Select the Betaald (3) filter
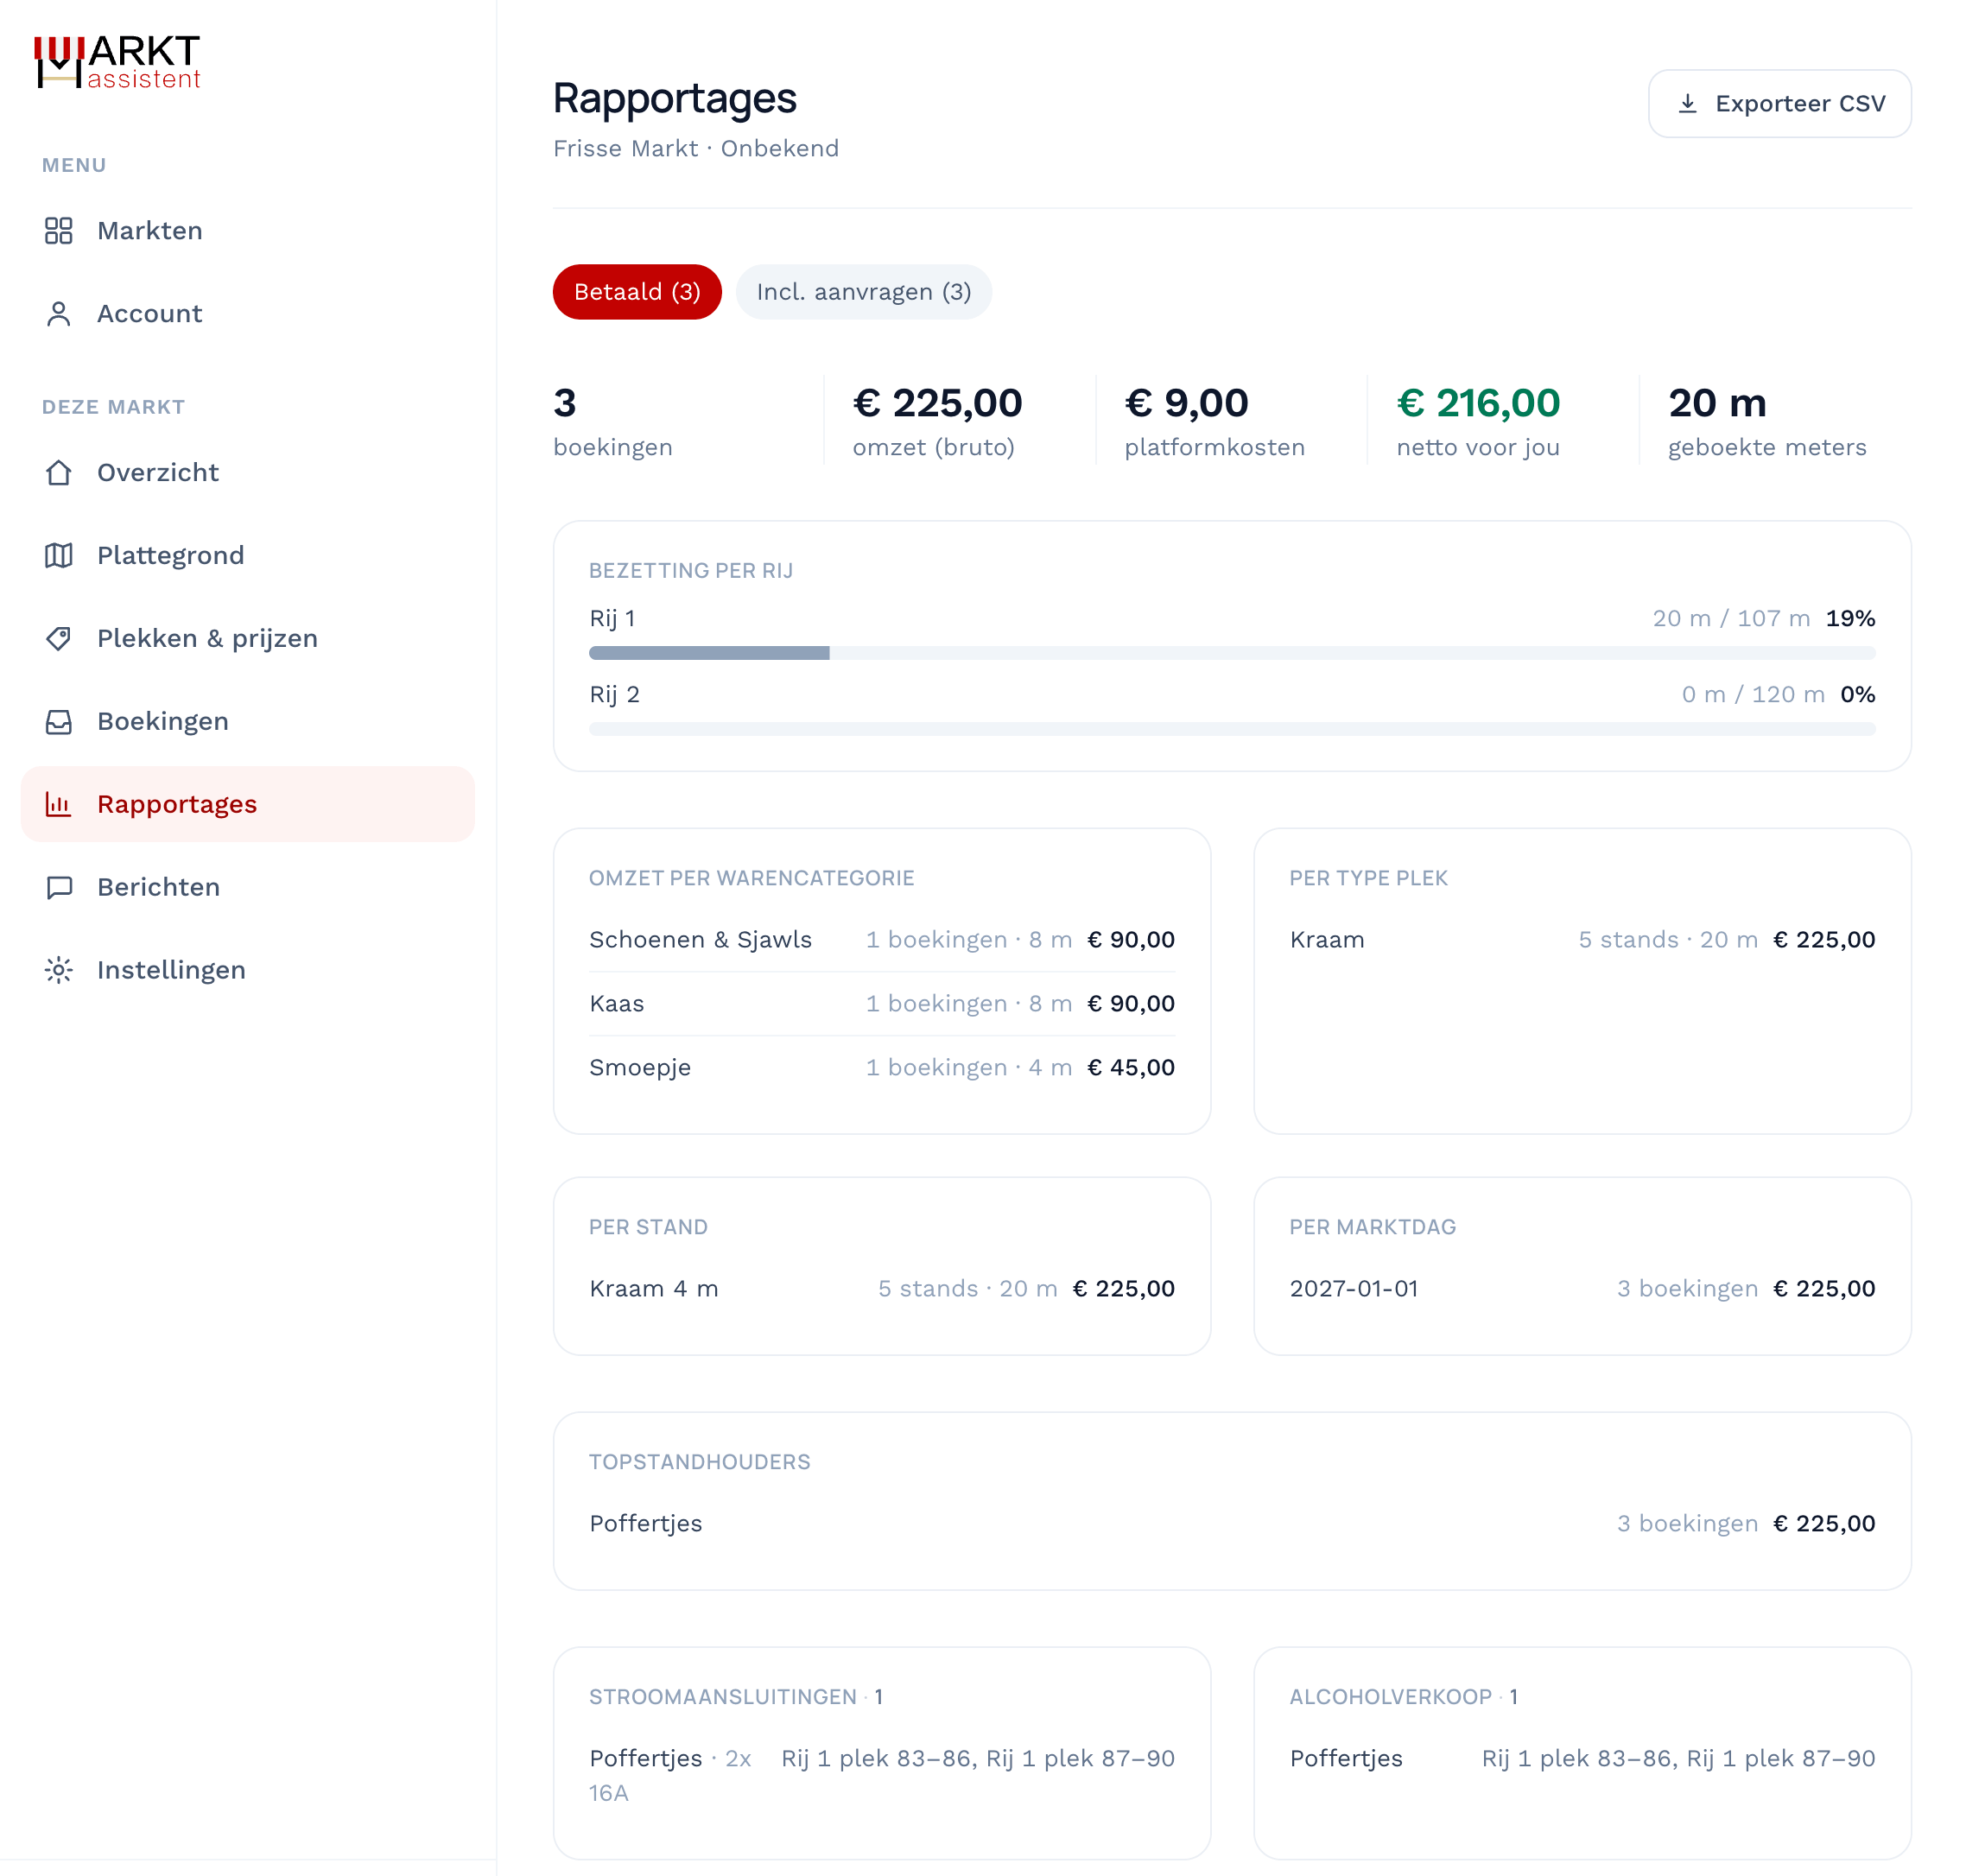This screenshot has height=1876, width=1966. click(x=637, y=292)
